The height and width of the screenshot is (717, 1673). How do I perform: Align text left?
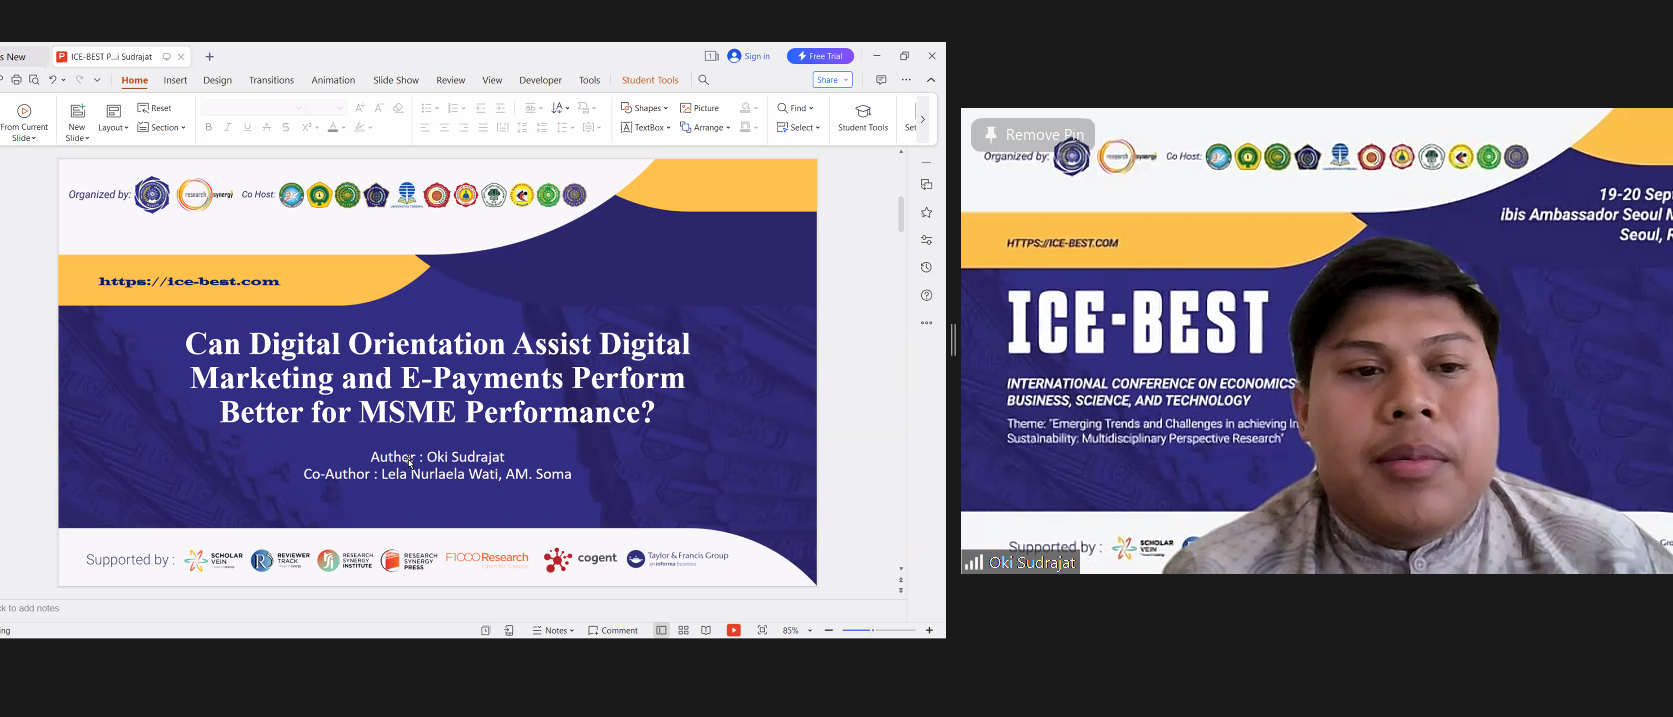pos(425,128)
